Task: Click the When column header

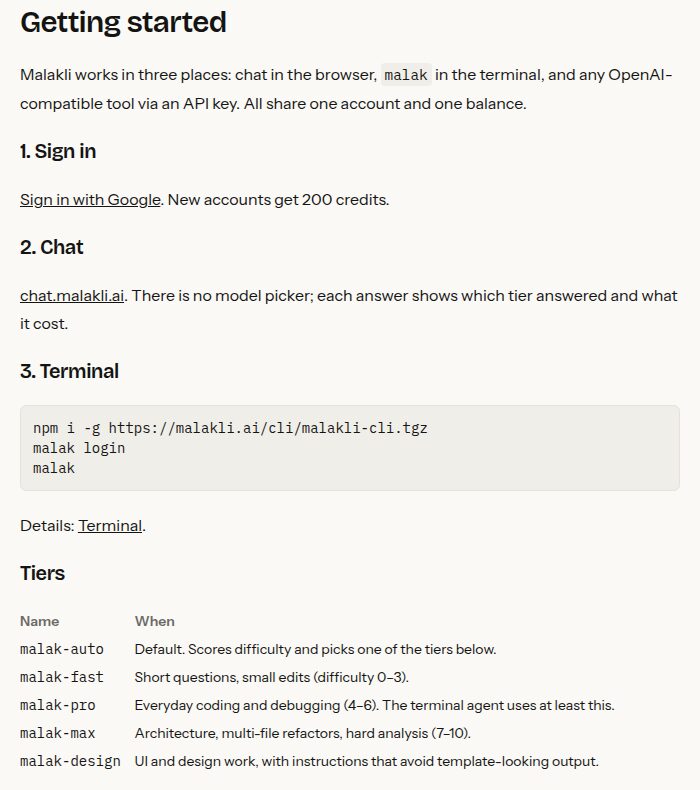Action: coord(155,621)
